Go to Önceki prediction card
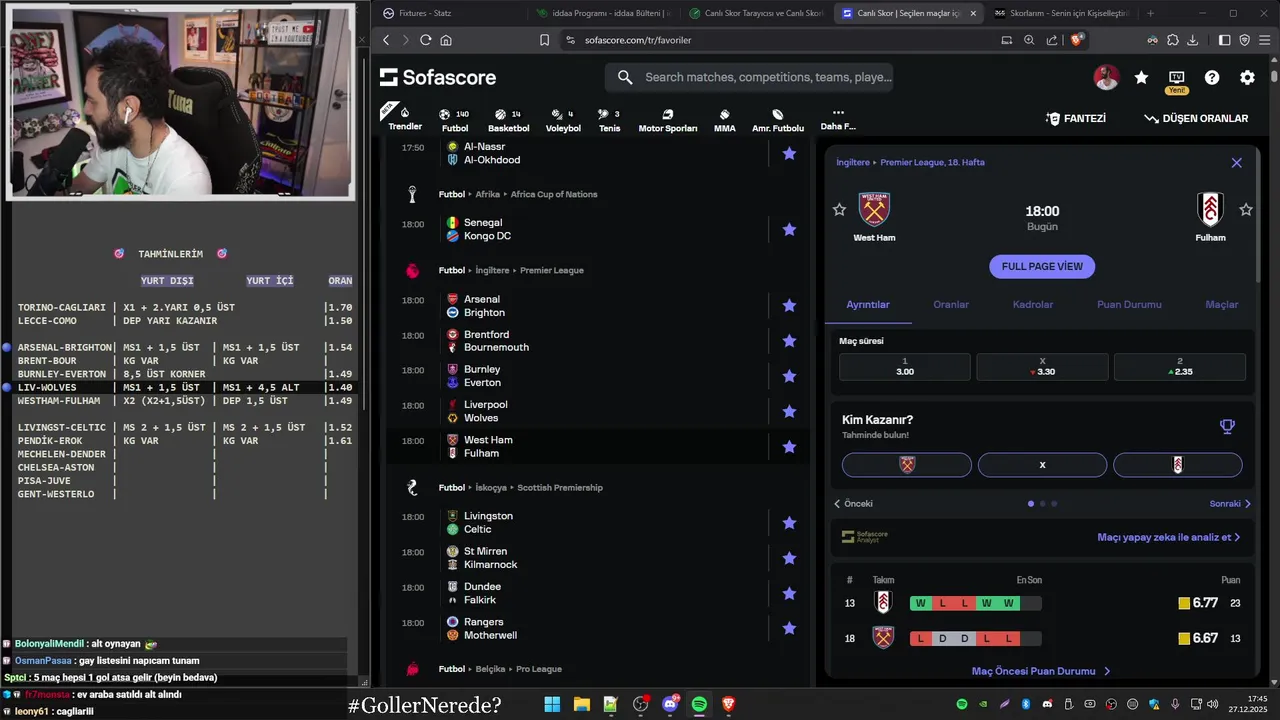The width and height of the screenshot is (1280, 720). (x=853, y=504)
